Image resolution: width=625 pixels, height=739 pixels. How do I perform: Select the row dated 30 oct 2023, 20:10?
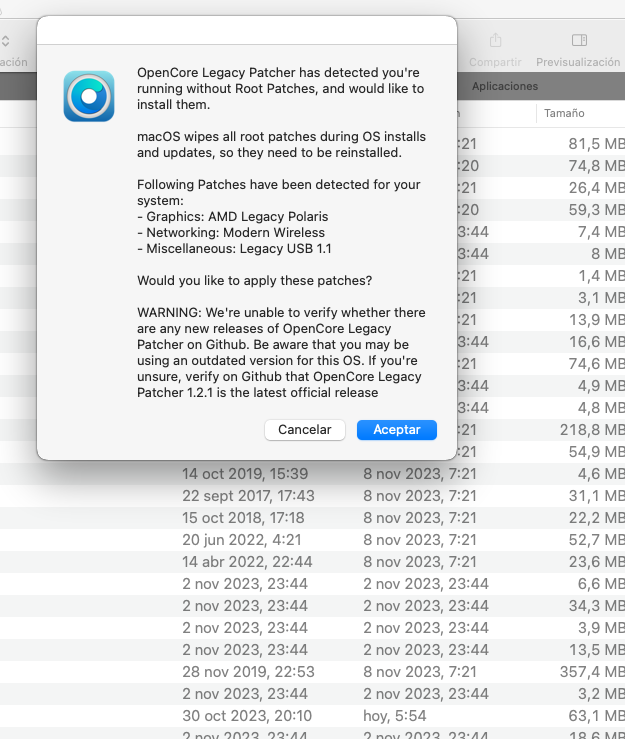(312, 716)
